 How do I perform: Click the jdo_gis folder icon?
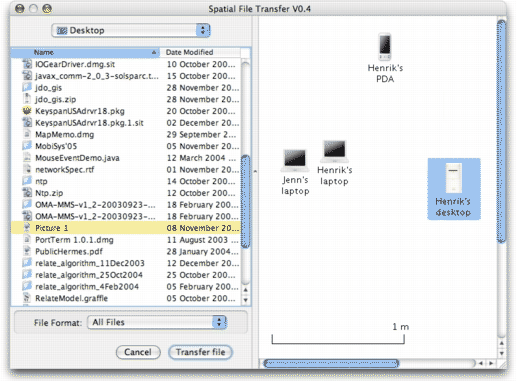27,87
